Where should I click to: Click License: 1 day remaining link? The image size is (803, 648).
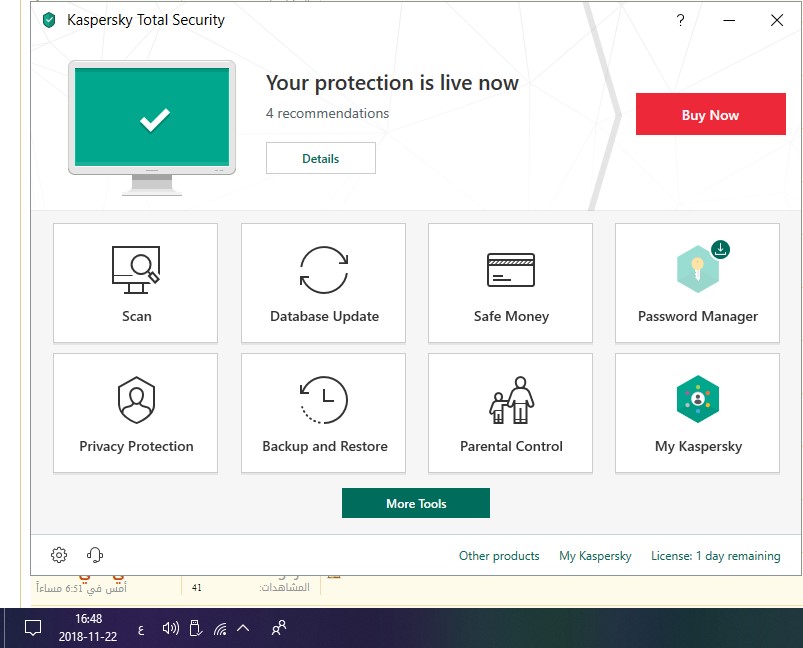click(715, 556)
